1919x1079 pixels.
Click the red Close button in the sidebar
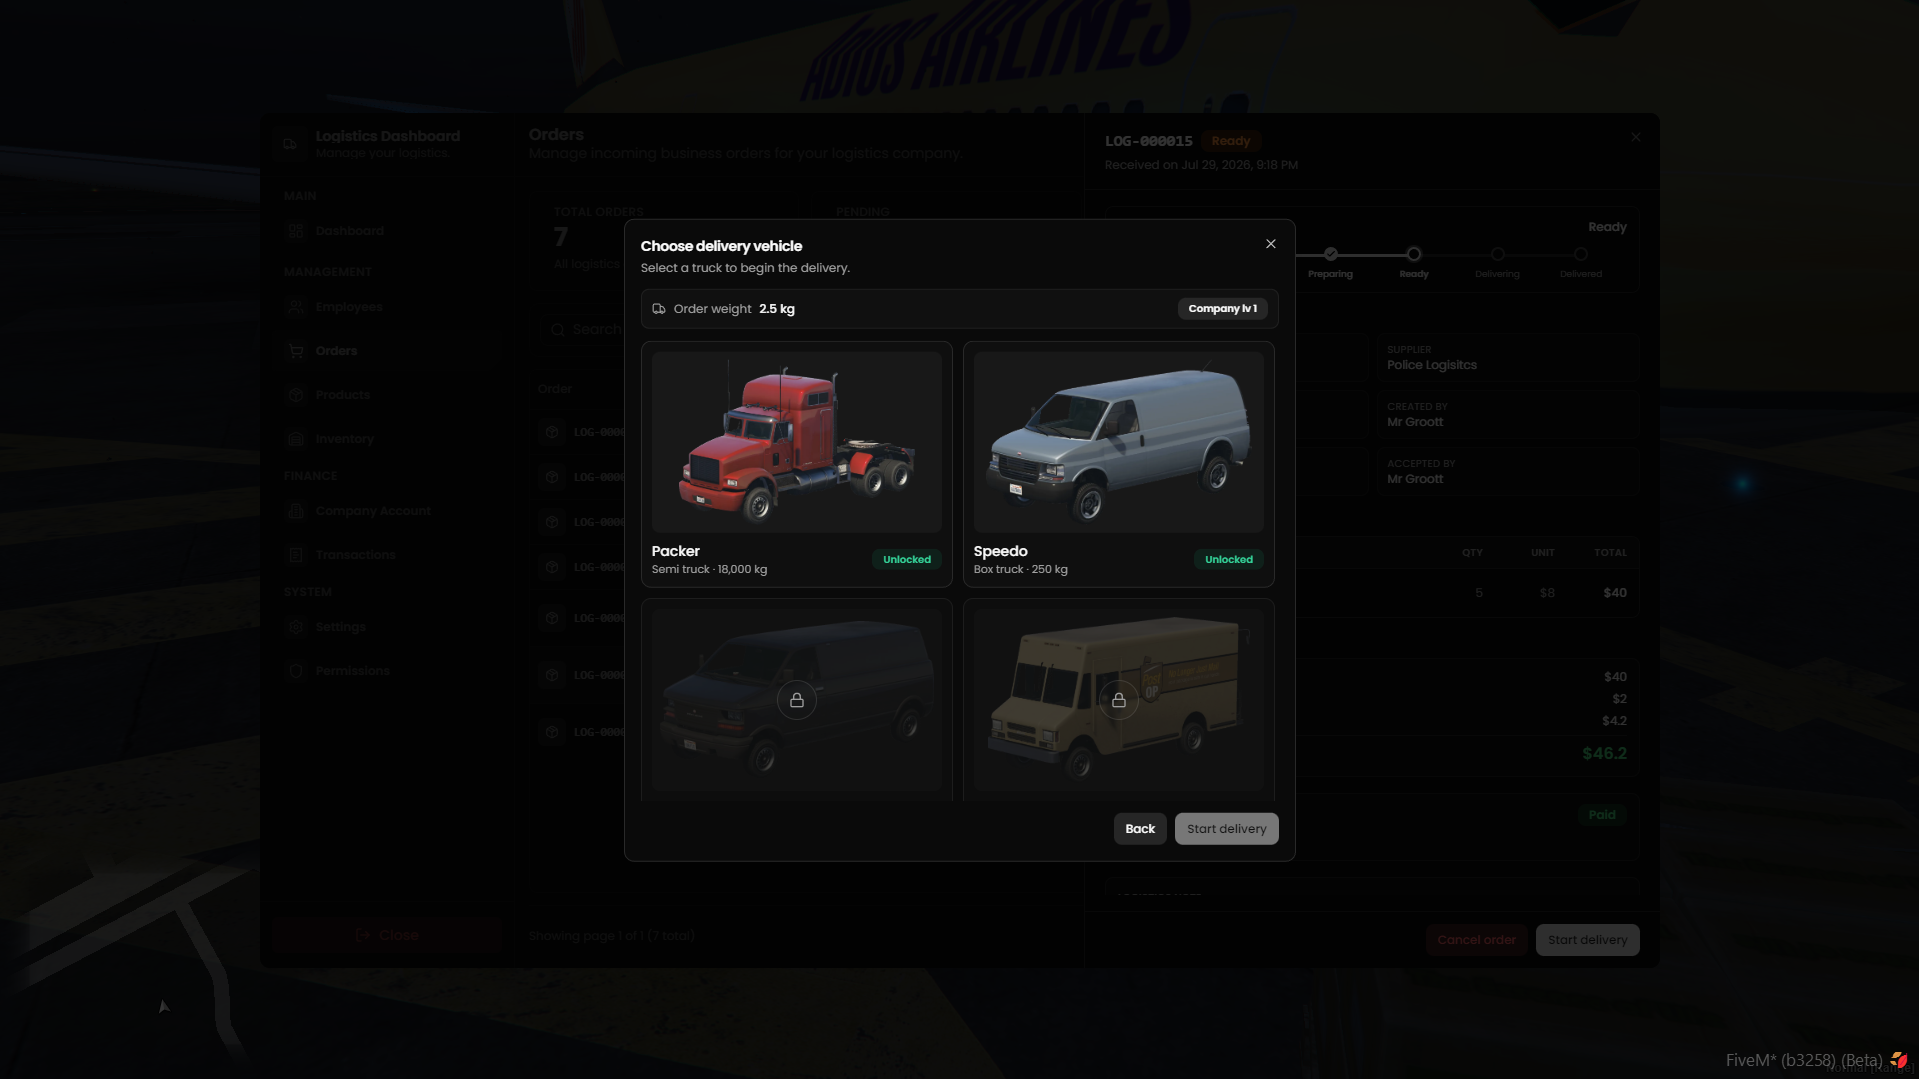tap(387, 936)
